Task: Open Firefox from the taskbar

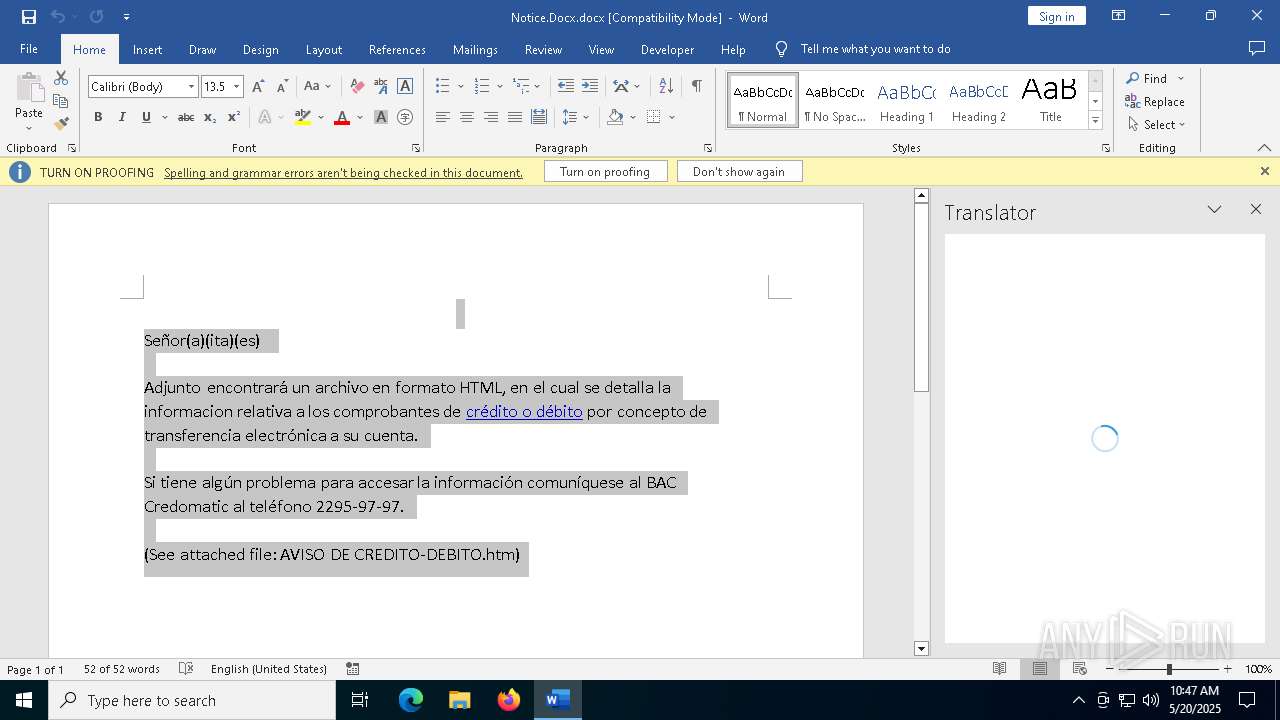Action: pyautogui.click(x=509, y=700)
